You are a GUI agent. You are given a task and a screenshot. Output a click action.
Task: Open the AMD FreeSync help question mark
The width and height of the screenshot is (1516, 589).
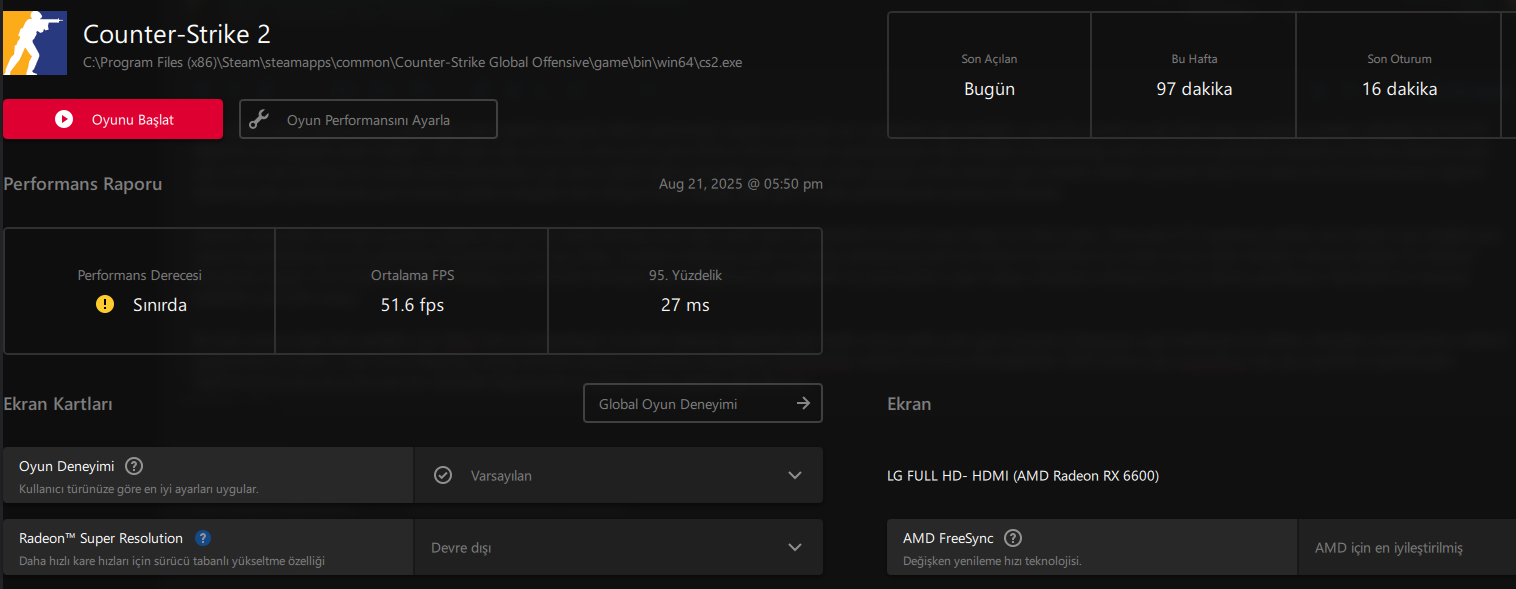point(1012,538)
